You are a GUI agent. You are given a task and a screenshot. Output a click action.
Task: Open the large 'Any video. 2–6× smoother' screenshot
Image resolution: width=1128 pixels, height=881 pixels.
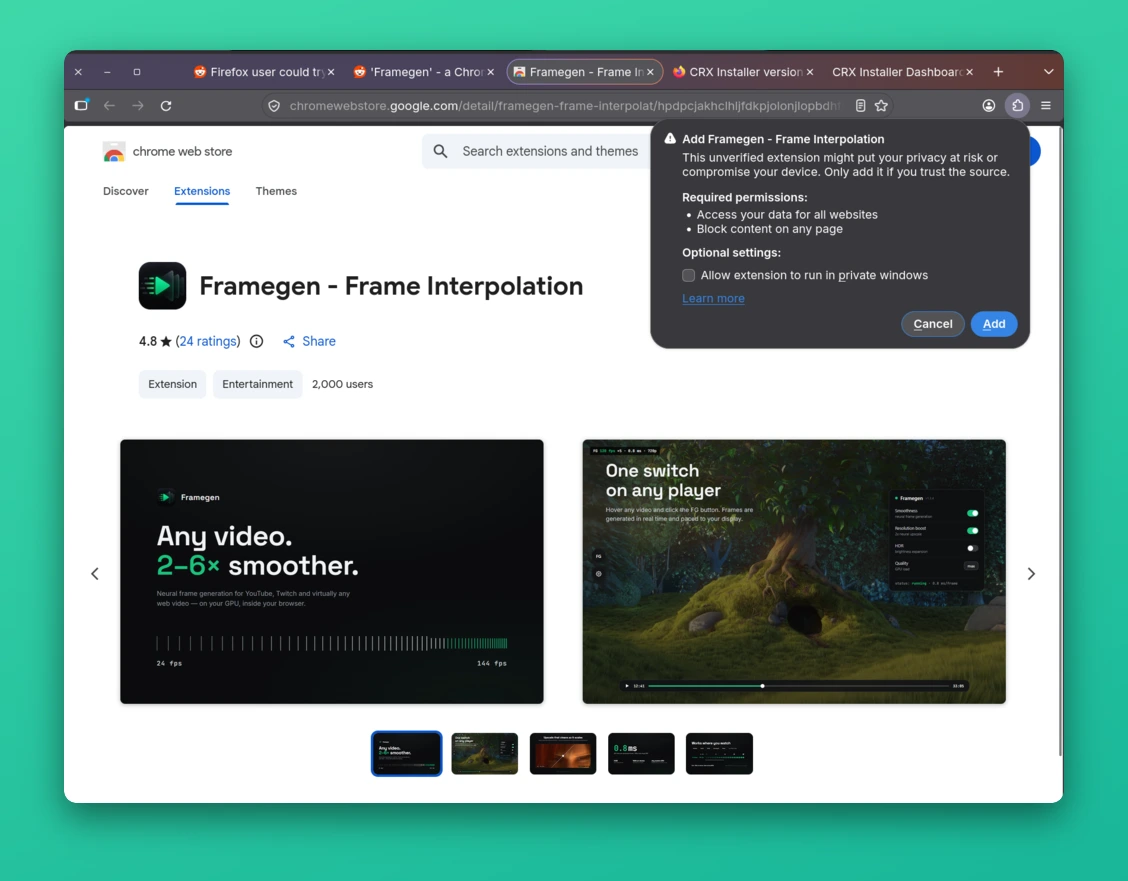pos(332,572)
